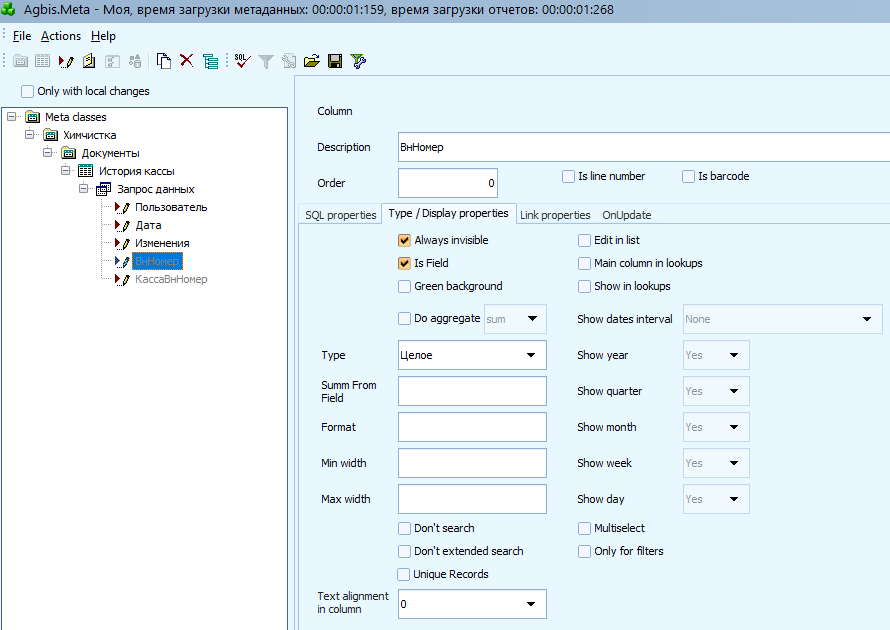Click the Description field containing ВнНомер

[x=644, y=147]
